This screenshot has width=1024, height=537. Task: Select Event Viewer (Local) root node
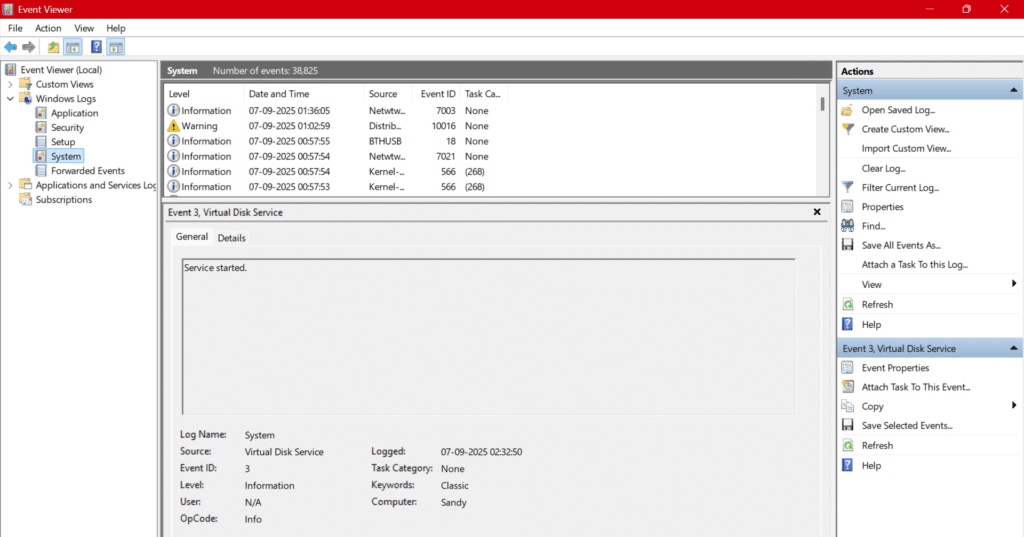coord(61,70)
